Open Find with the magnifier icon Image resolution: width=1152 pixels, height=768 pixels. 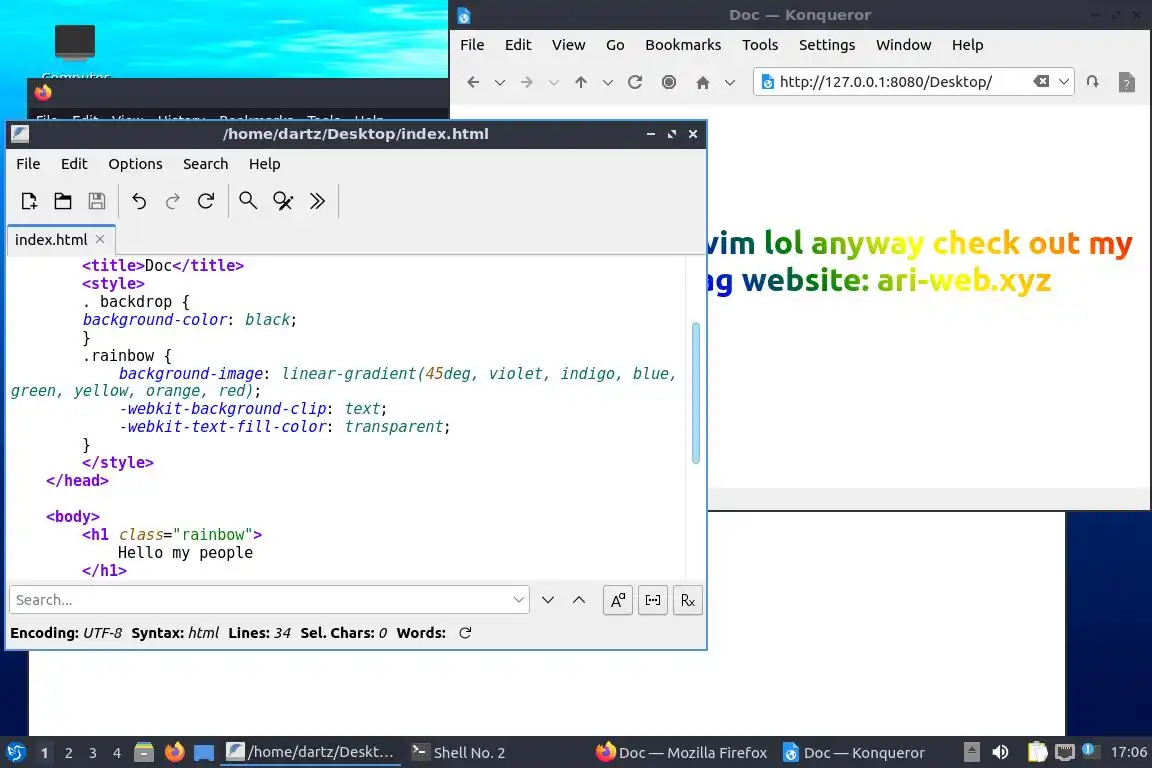click(x=248, y=201)
